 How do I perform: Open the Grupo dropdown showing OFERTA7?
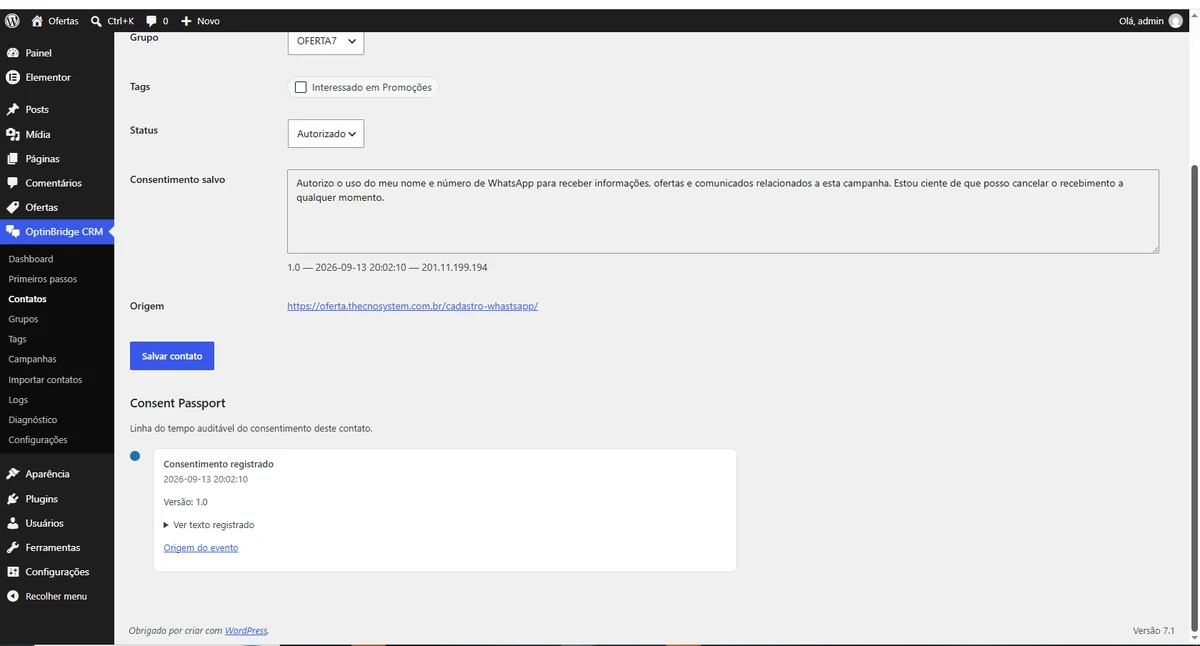(326, 41)
